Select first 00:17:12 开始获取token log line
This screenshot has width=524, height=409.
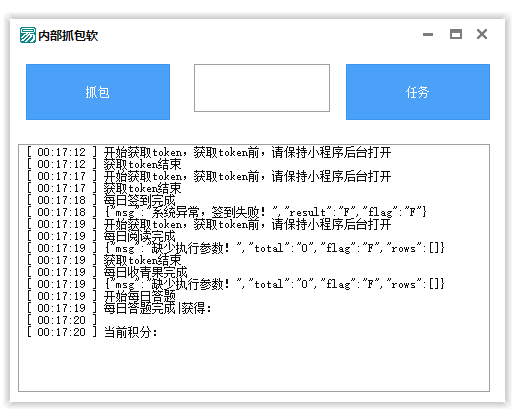point(209,152)
